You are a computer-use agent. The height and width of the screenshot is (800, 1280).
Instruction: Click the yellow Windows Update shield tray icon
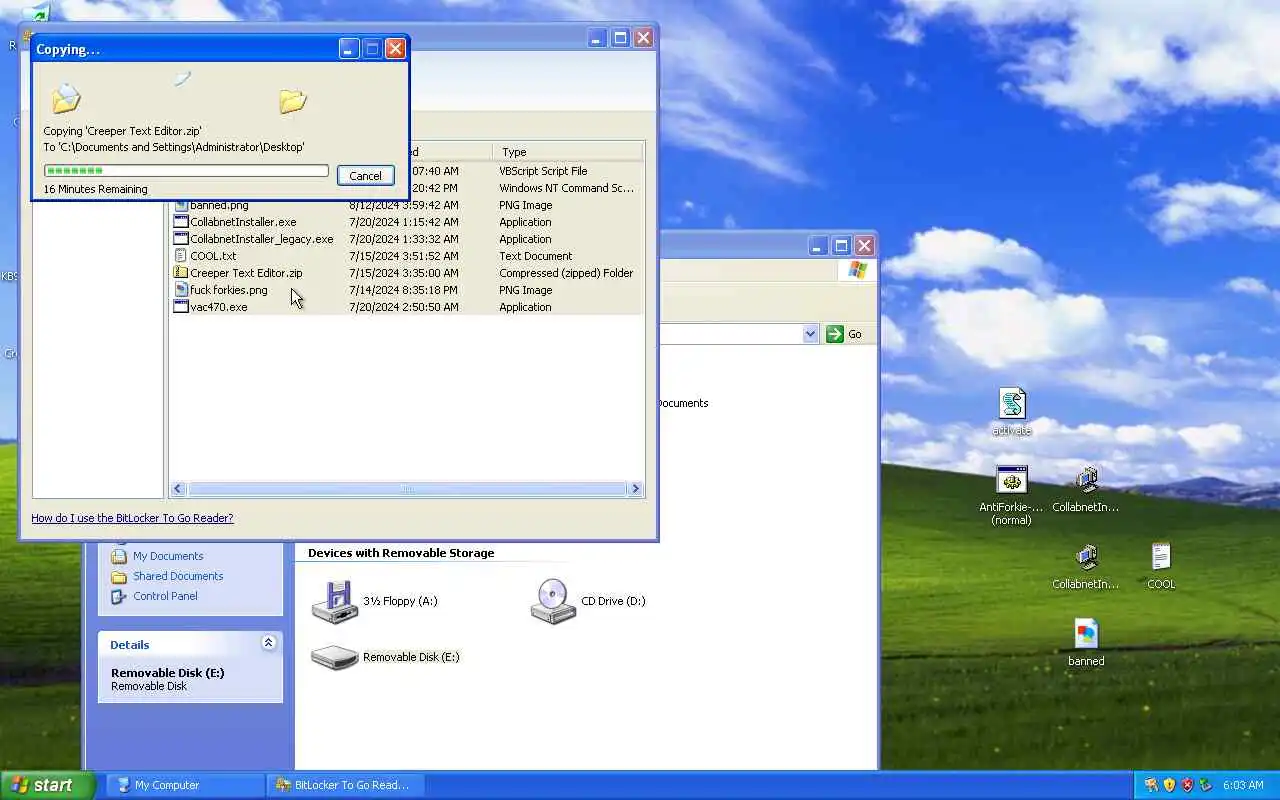click(x=1169, y=785)
